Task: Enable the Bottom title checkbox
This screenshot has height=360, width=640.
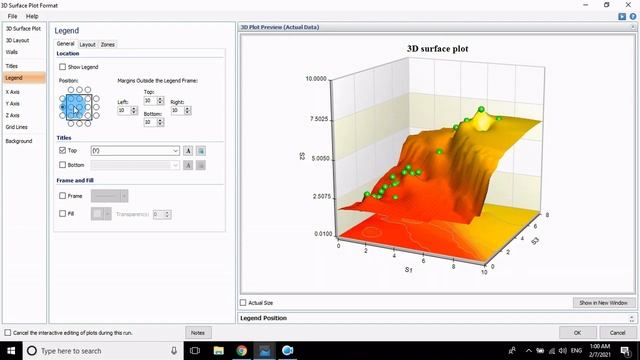Action: [62, 165]
